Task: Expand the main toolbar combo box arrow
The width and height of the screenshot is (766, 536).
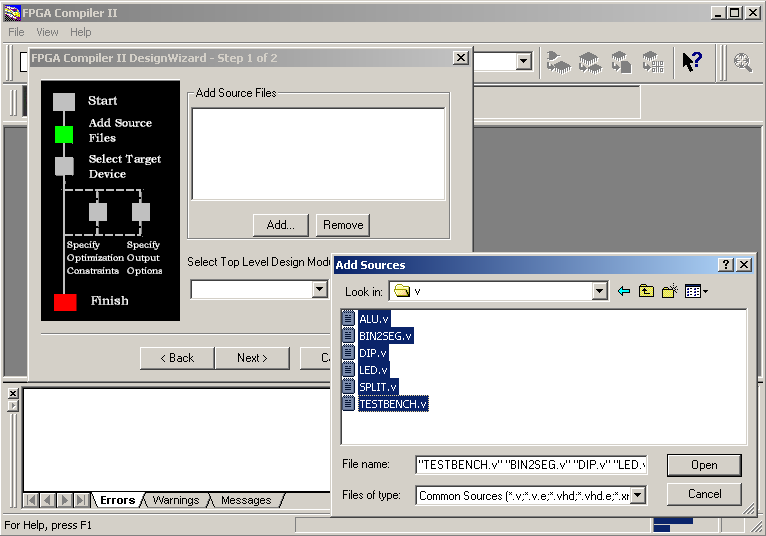Action: 524,62
